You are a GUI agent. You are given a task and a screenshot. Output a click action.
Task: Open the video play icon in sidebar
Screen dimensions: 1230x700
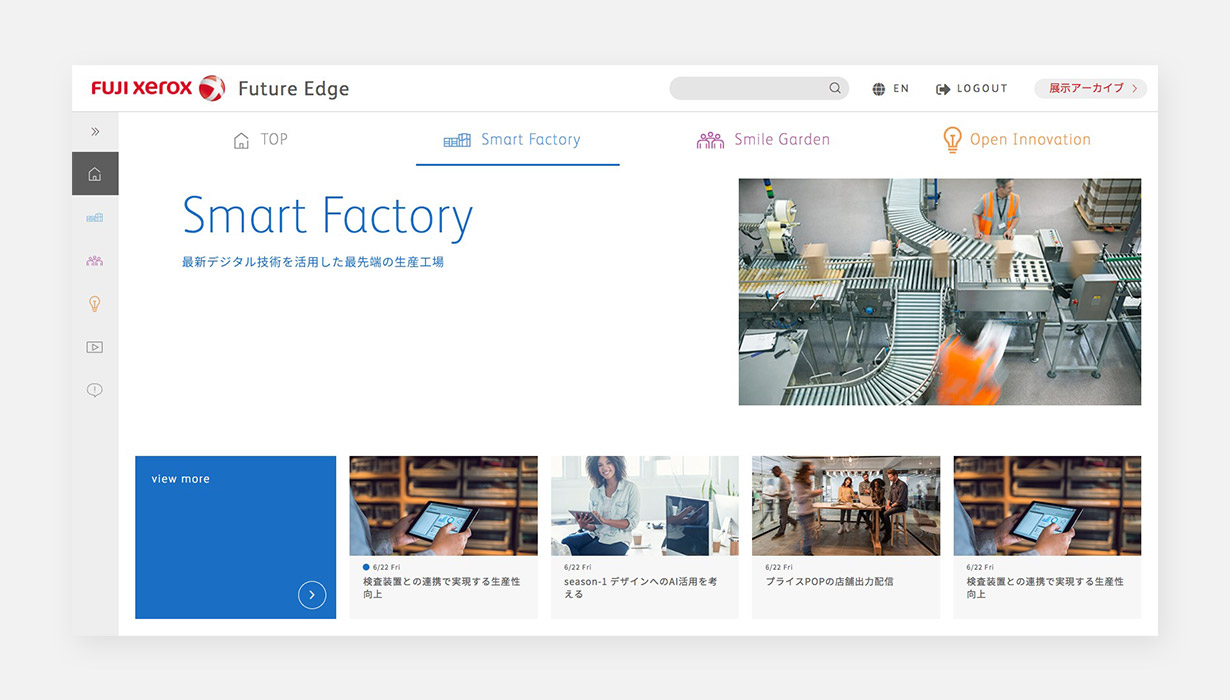click(x=95, y=347)
